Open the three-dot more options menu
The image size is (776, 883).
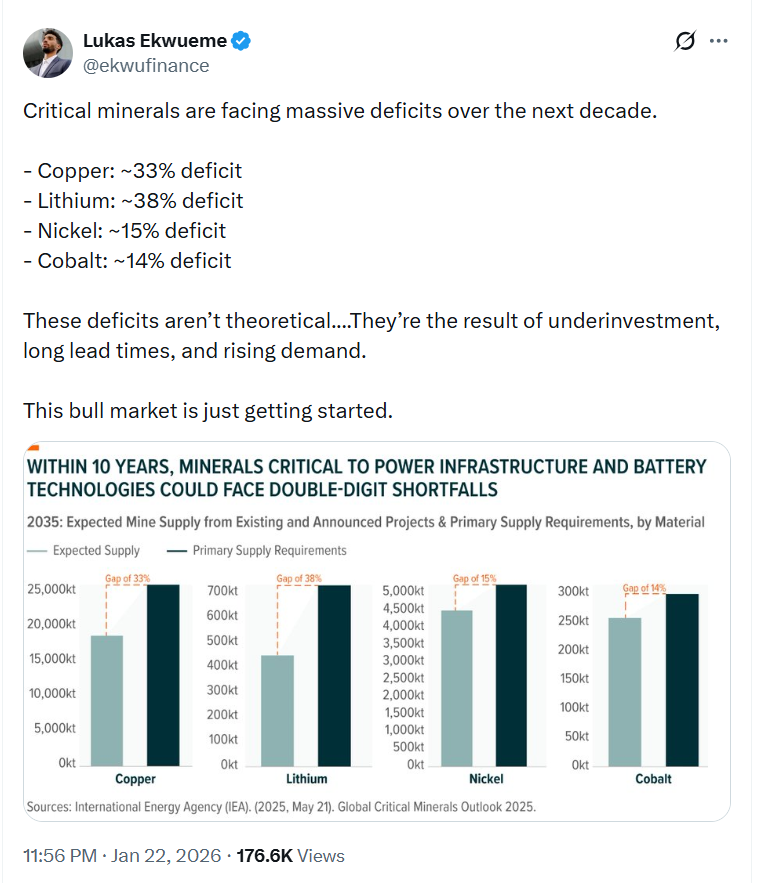point(718,41)
